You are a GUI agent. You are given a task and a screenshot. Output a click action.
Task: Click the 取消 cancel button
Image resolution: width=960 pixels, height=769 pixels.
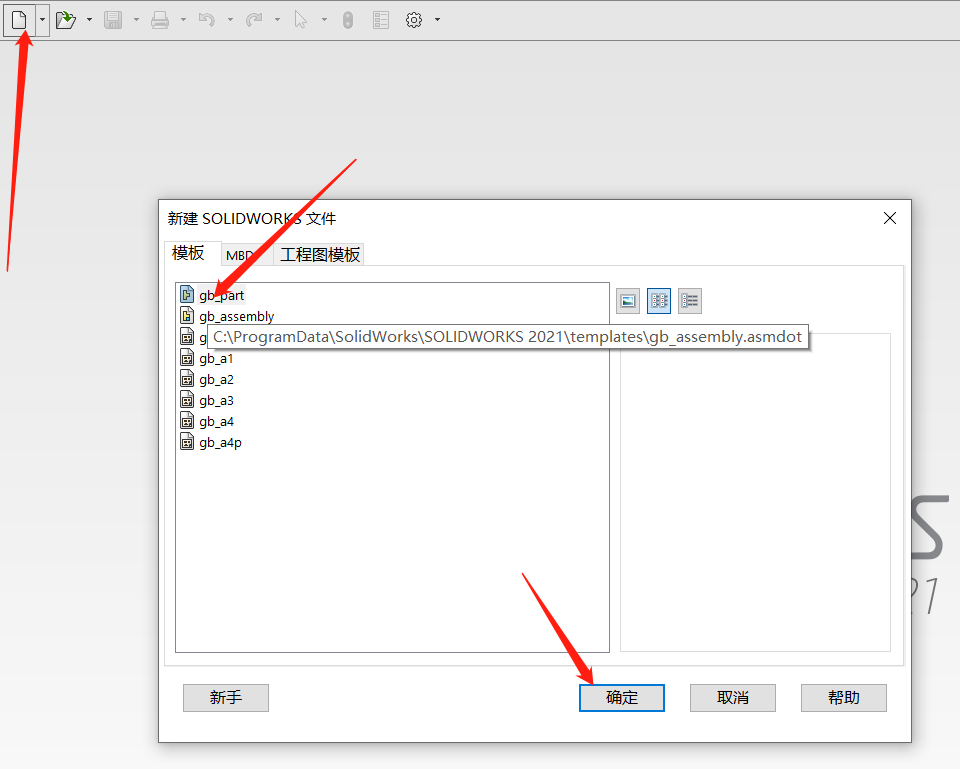coord(733,697)
